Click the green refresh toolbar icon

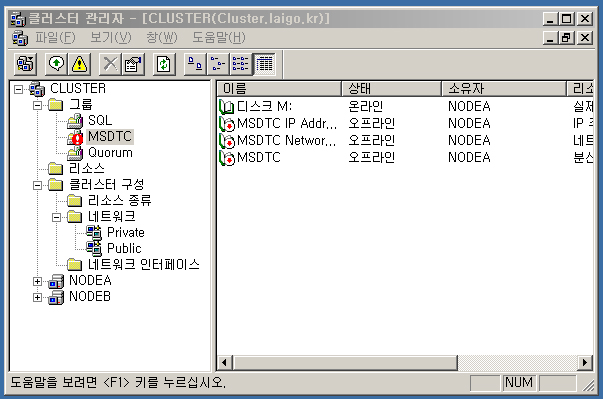164,64
